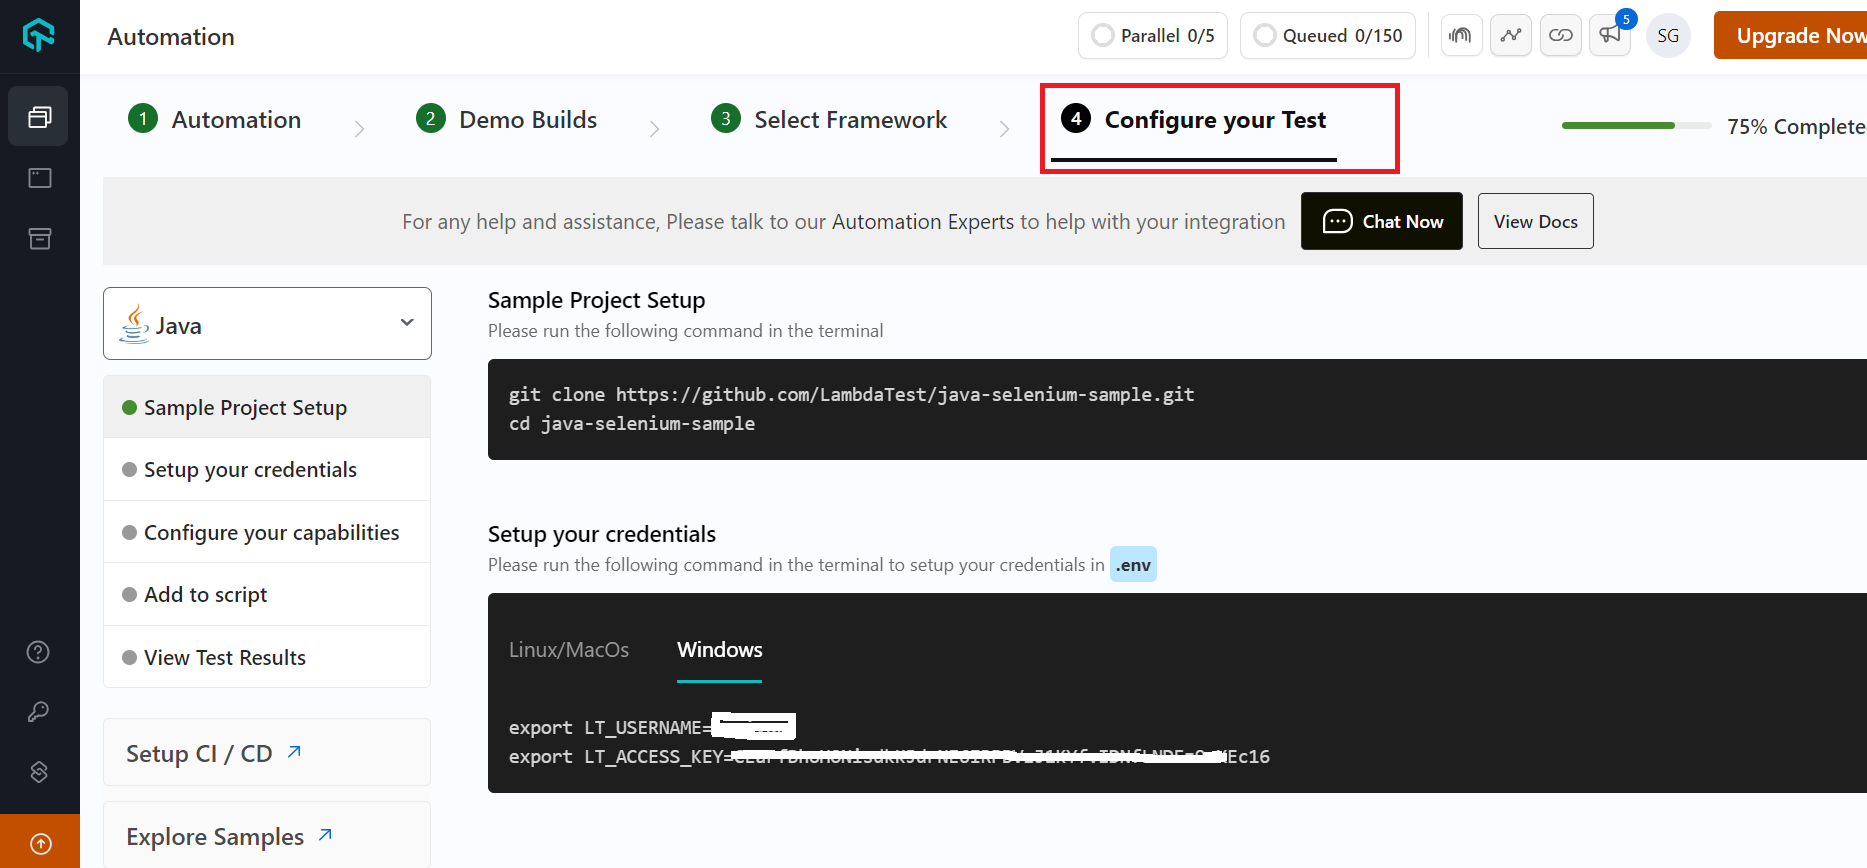Open the LambdaTest home logo
The height and width of the screenshot is (868, 1867).
tap(39, 35)
